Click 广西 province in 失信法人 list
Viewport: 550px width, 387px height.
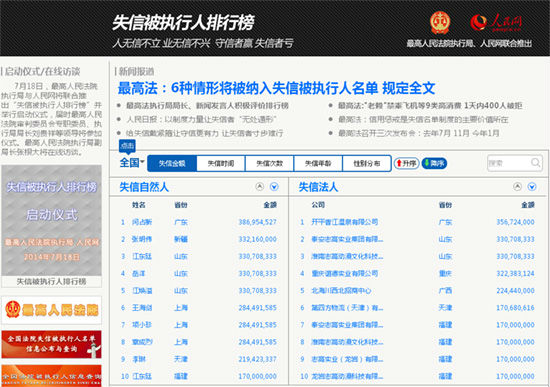[x=445, y=291]
